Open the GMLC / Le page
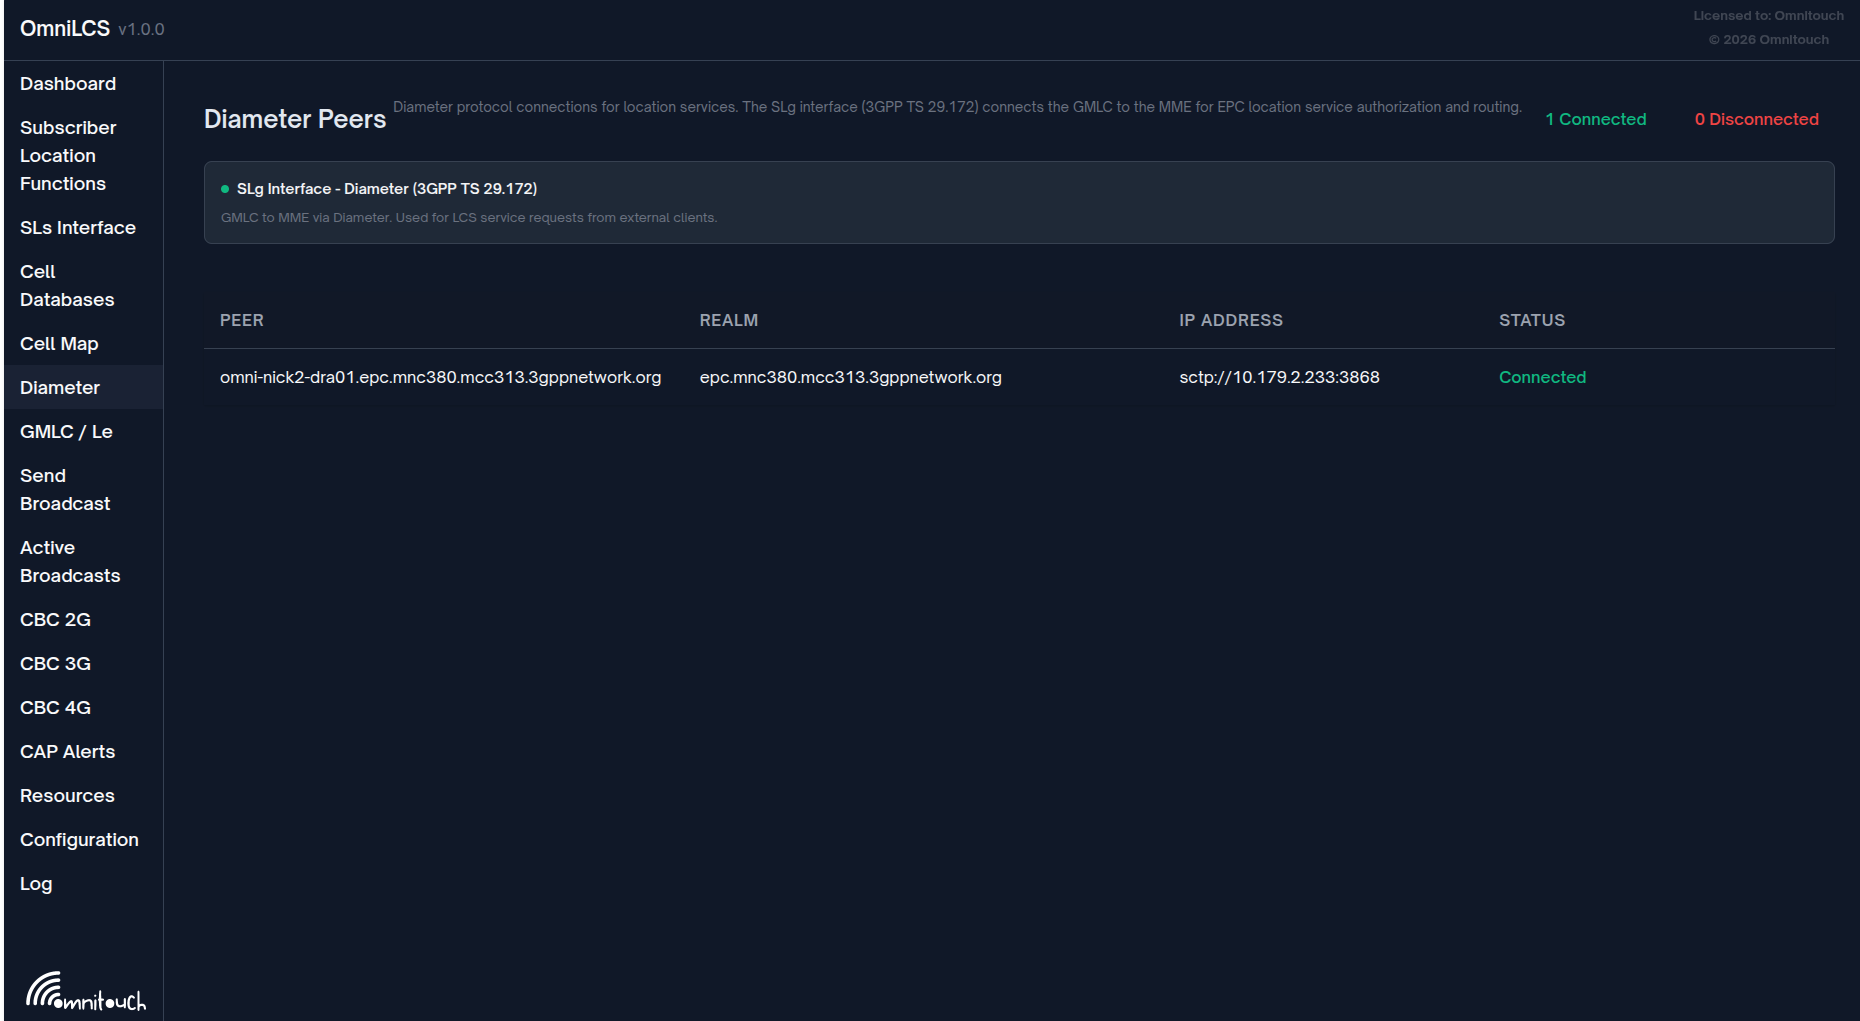Viewport: 1860px width, 1021px height. coord(66,432)
